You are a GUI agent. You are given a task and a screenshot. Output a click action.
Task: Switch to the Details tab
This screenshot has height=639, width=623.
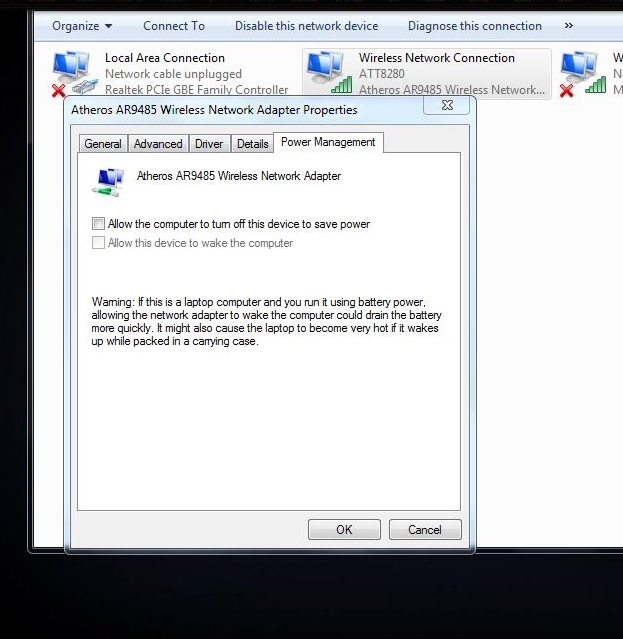pos(253,144)
